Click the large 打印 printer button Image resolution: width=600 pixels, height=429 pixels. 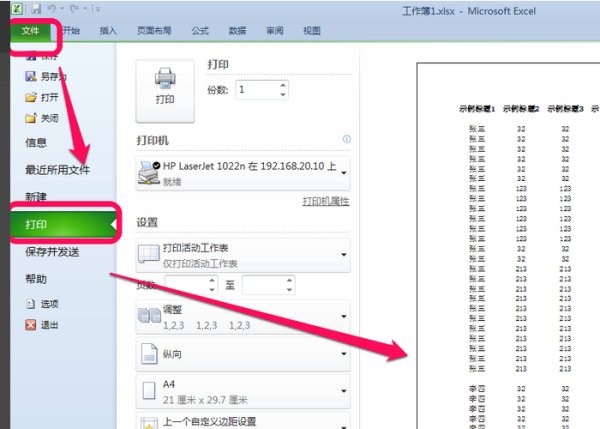tap(165, 91)
